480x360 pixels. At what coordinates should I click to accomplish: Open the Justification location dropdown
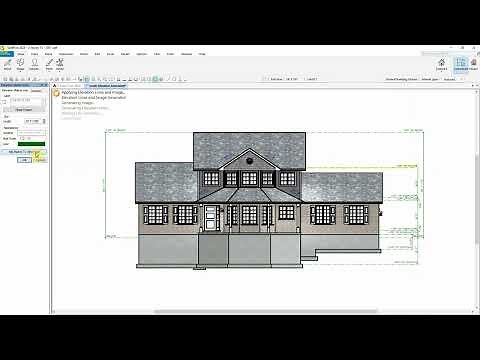click(x=32, y=133)
